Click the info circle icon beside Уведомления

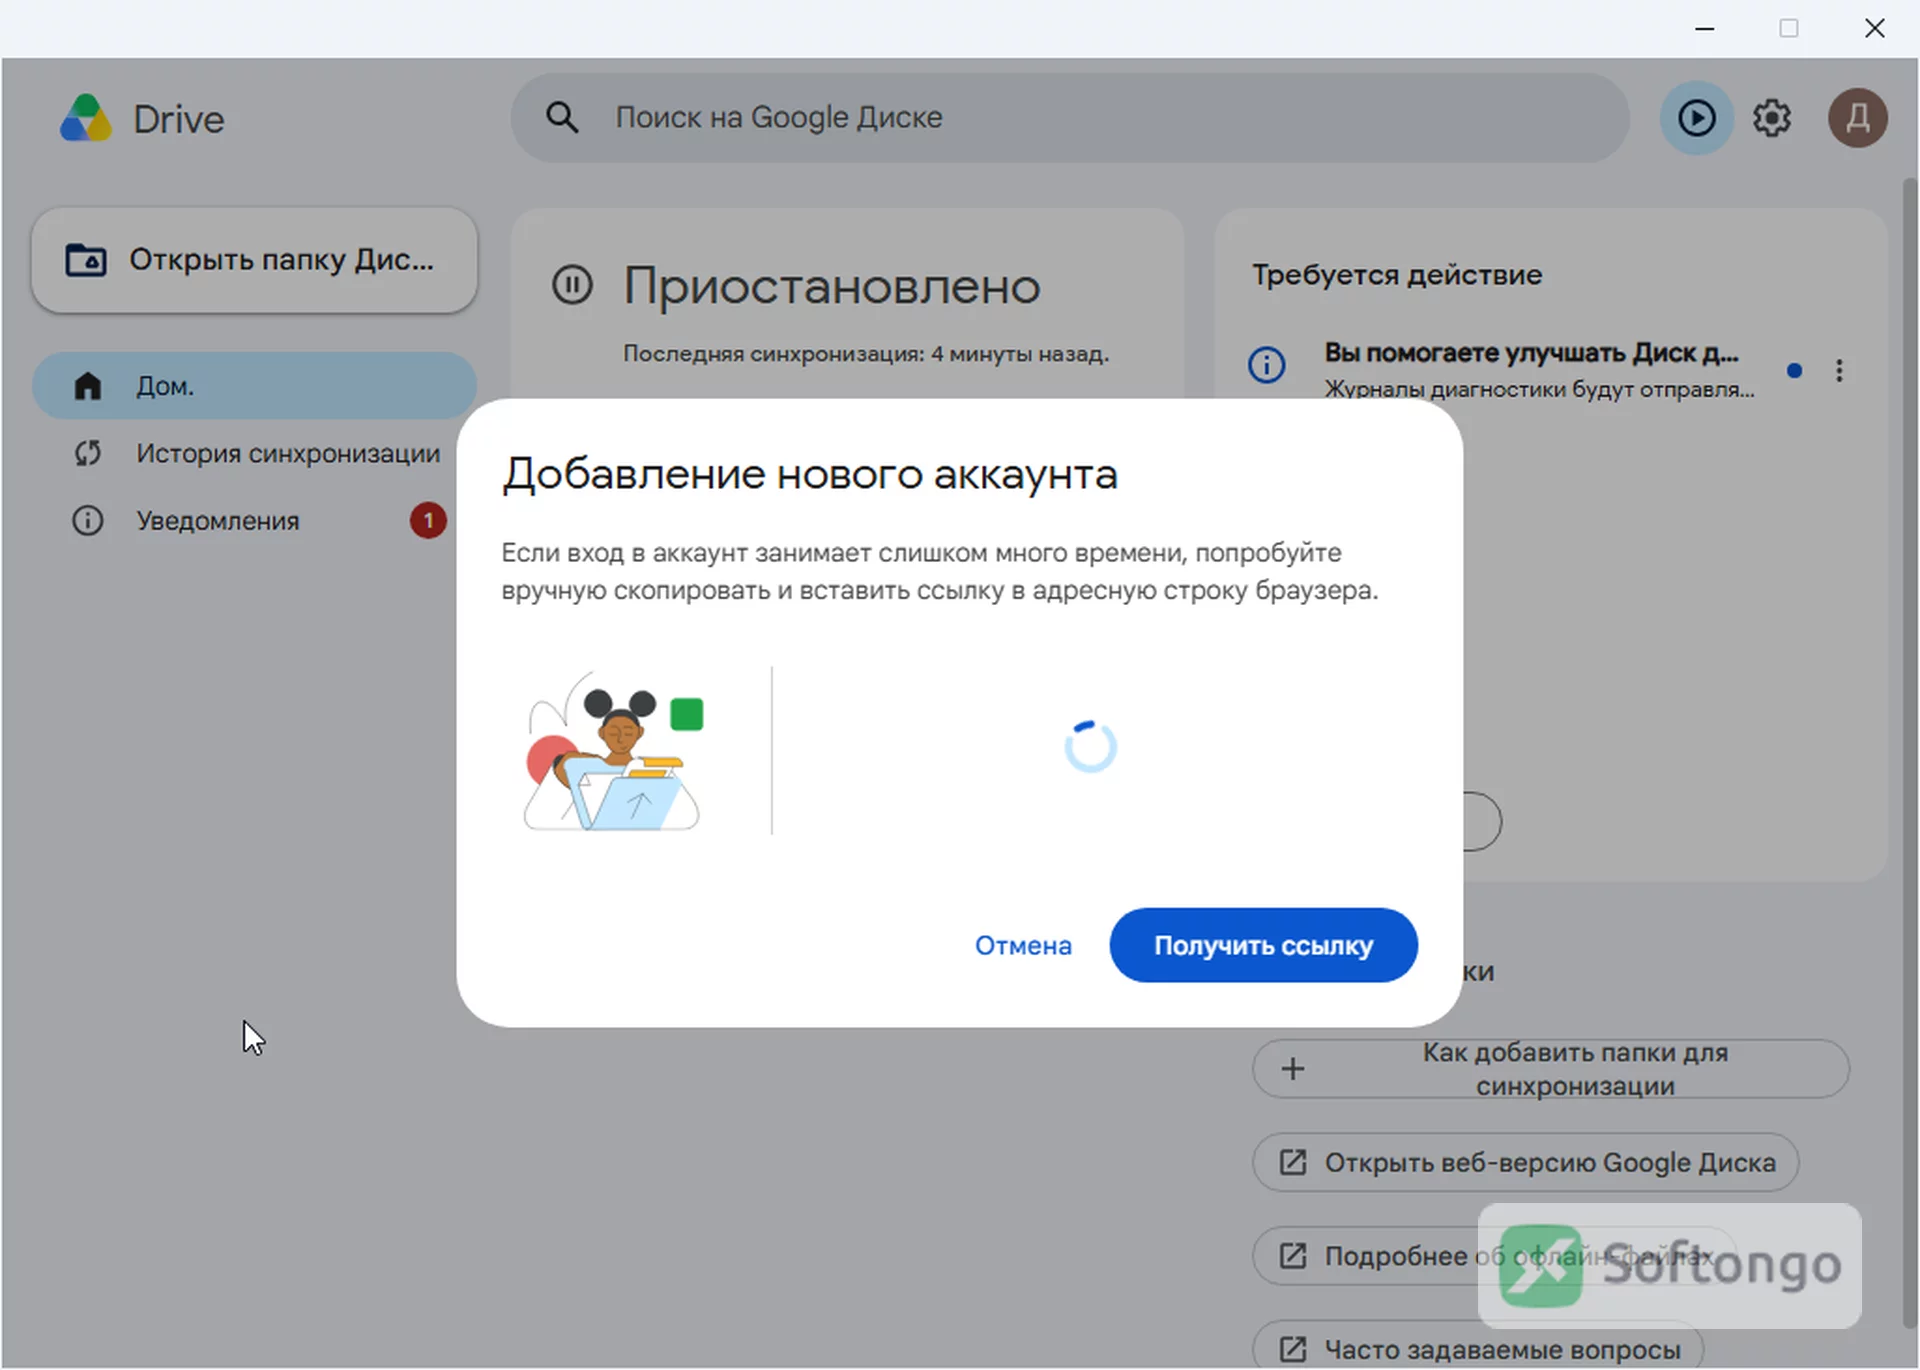click(x=88, y=520)
